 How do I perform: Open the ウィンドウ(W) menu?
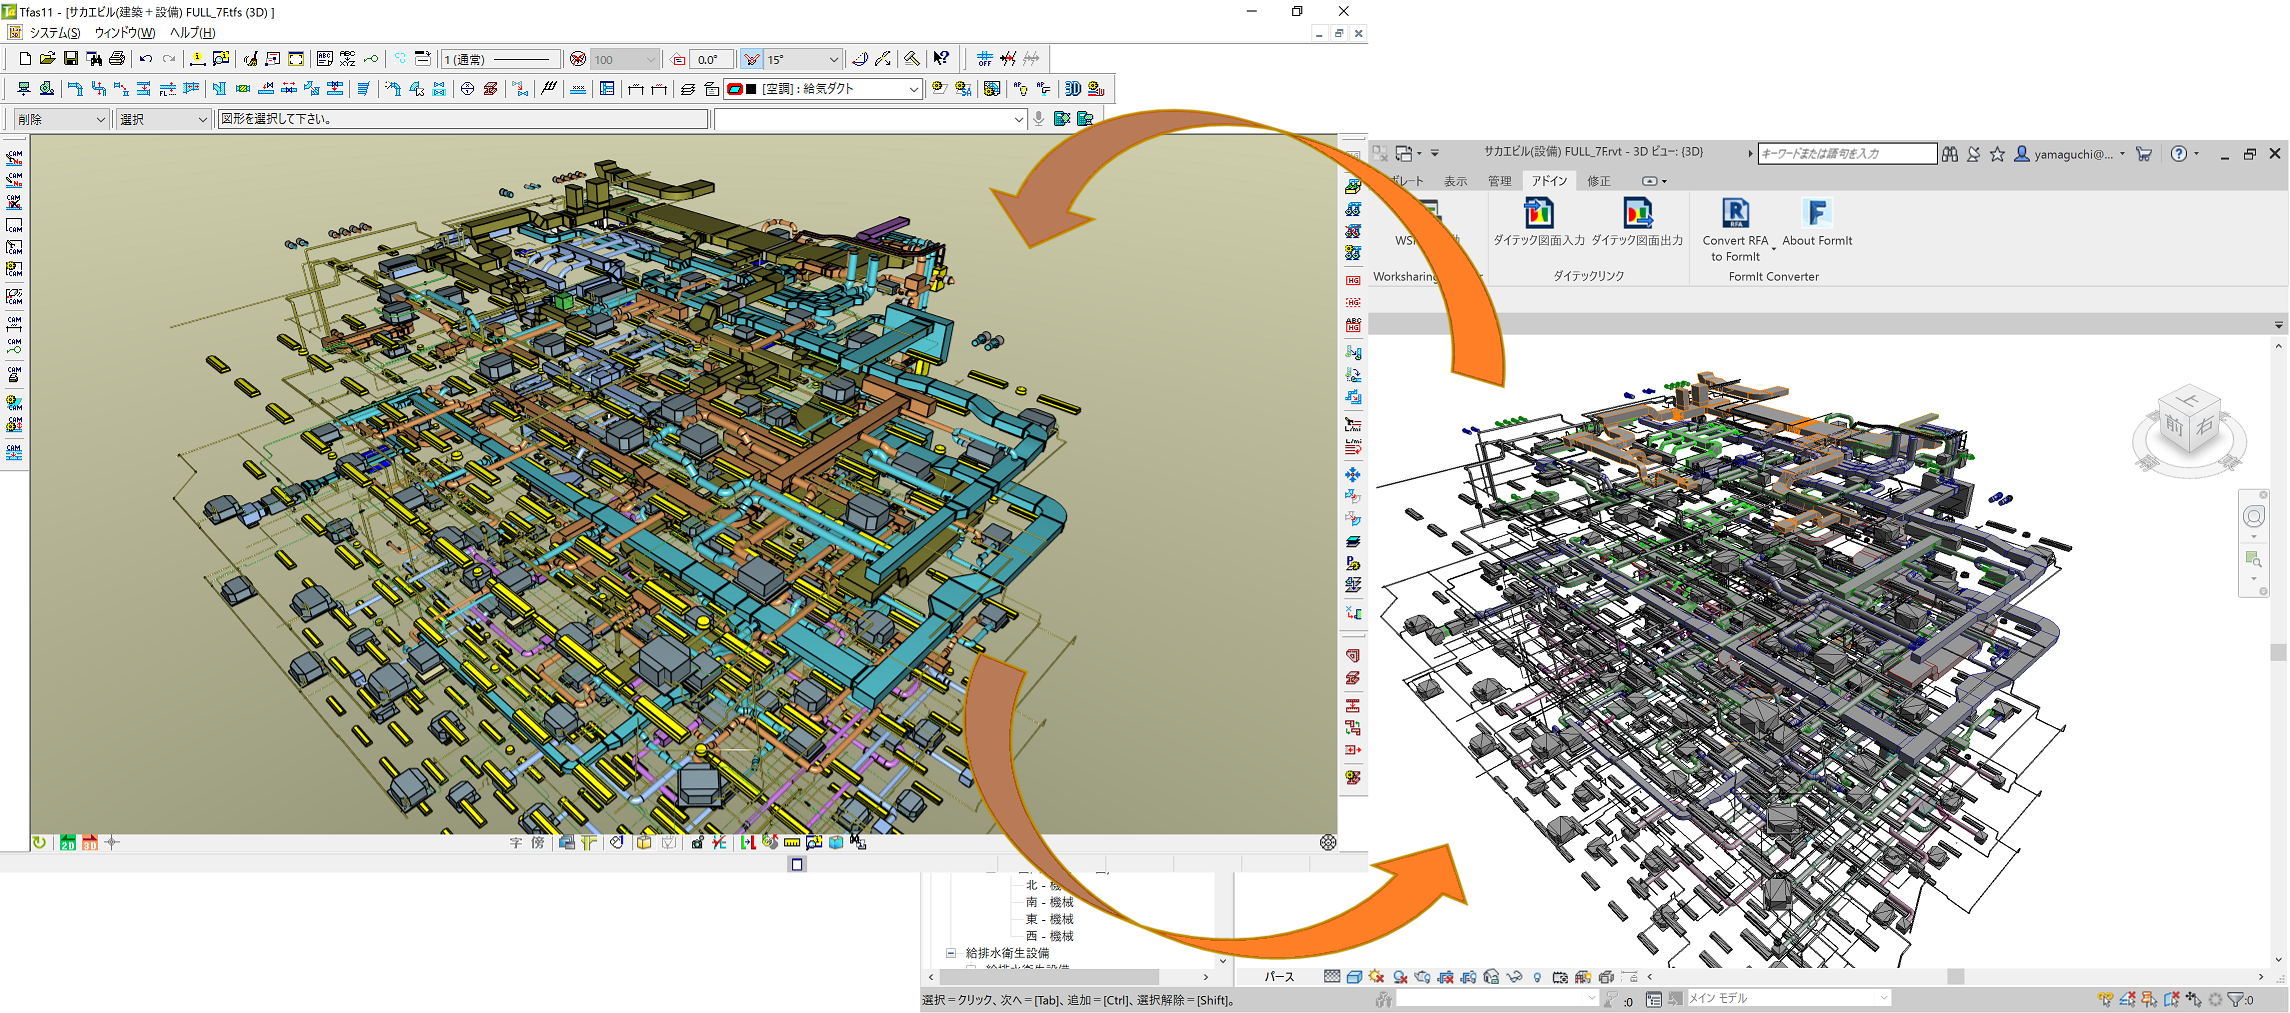[124, 33]
